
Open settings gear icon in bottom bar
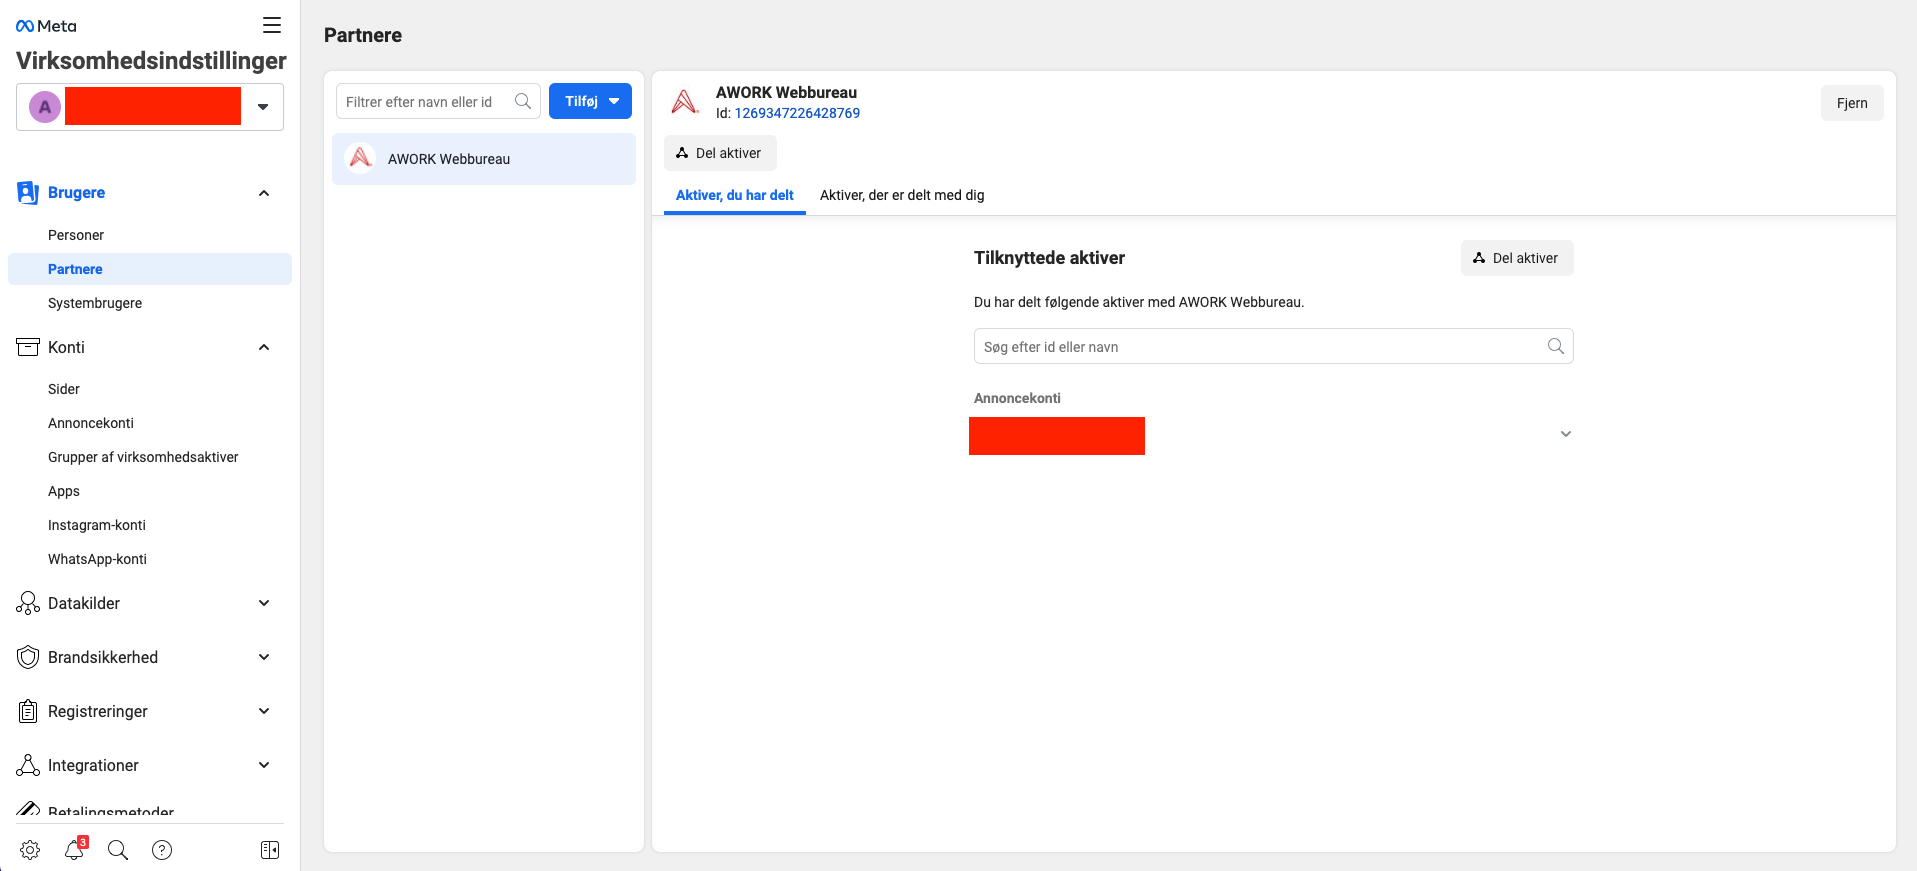click(x=30, y=850)
